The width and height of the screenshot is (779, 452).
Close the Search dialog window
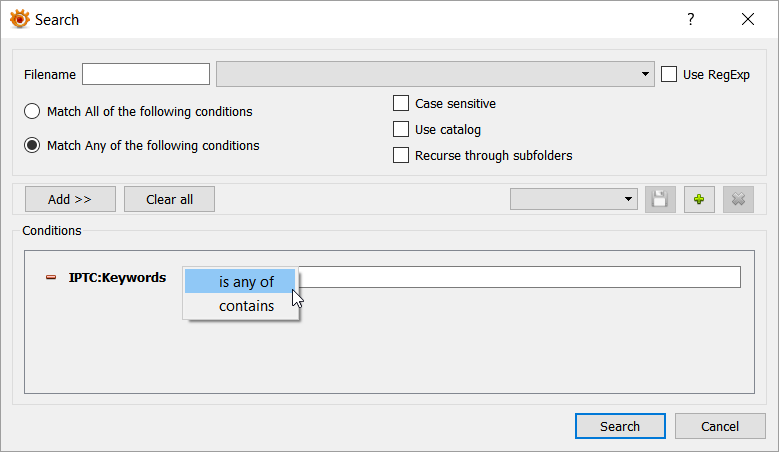[x=747, y=20]
